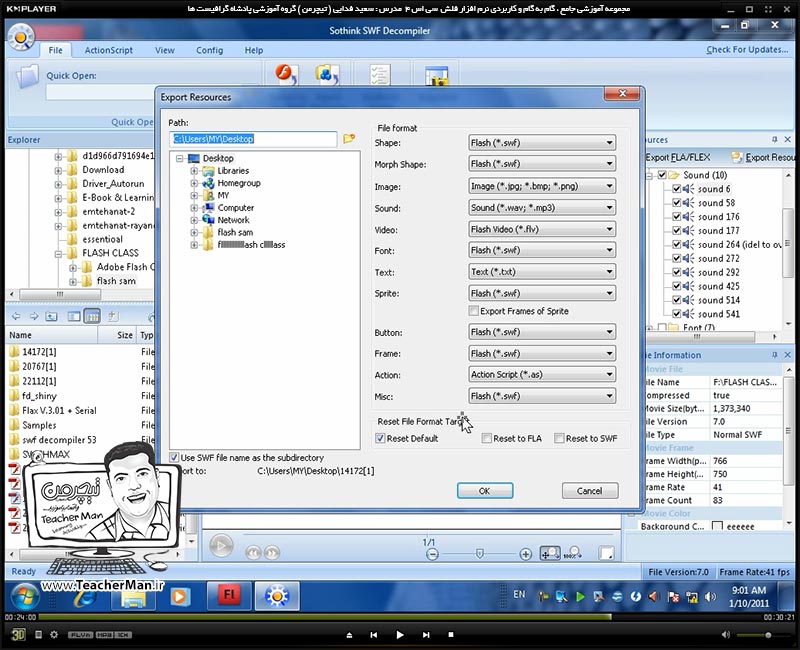This screenshot has width=800, height=650.
Task: Uncheck the sound 6 checkbox
Action: click(x=677, y=189)
